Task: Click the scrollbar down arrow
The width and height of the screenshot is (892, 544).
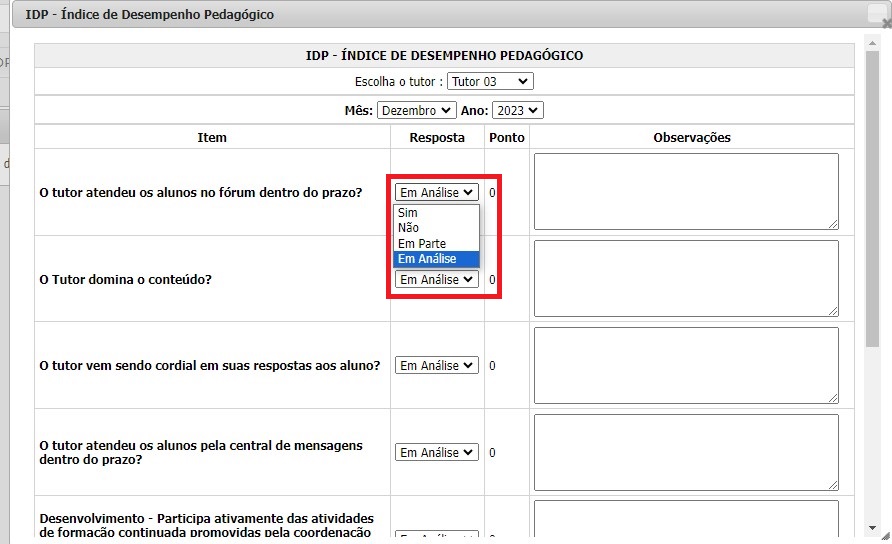Action: [872, 527]
